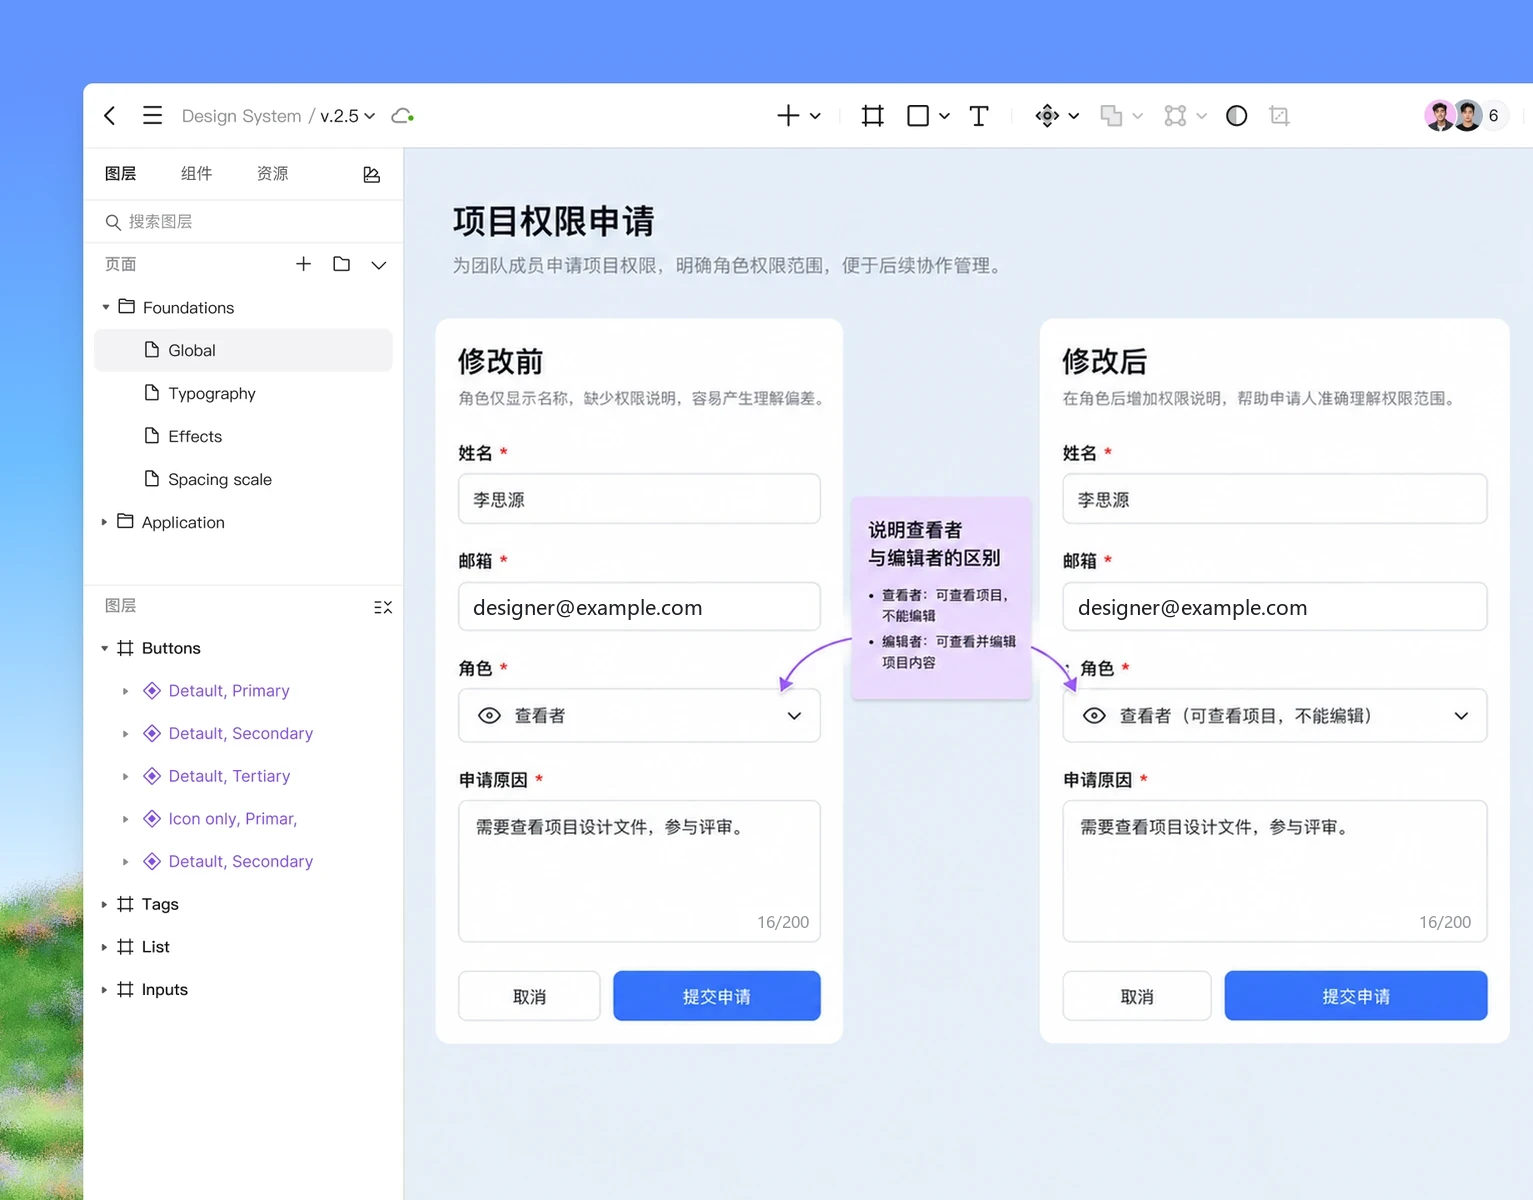The image size is (1533, 1200).
Task: Click the 邮箱 field in 修改后 card
Action: tap(1275, 607)
